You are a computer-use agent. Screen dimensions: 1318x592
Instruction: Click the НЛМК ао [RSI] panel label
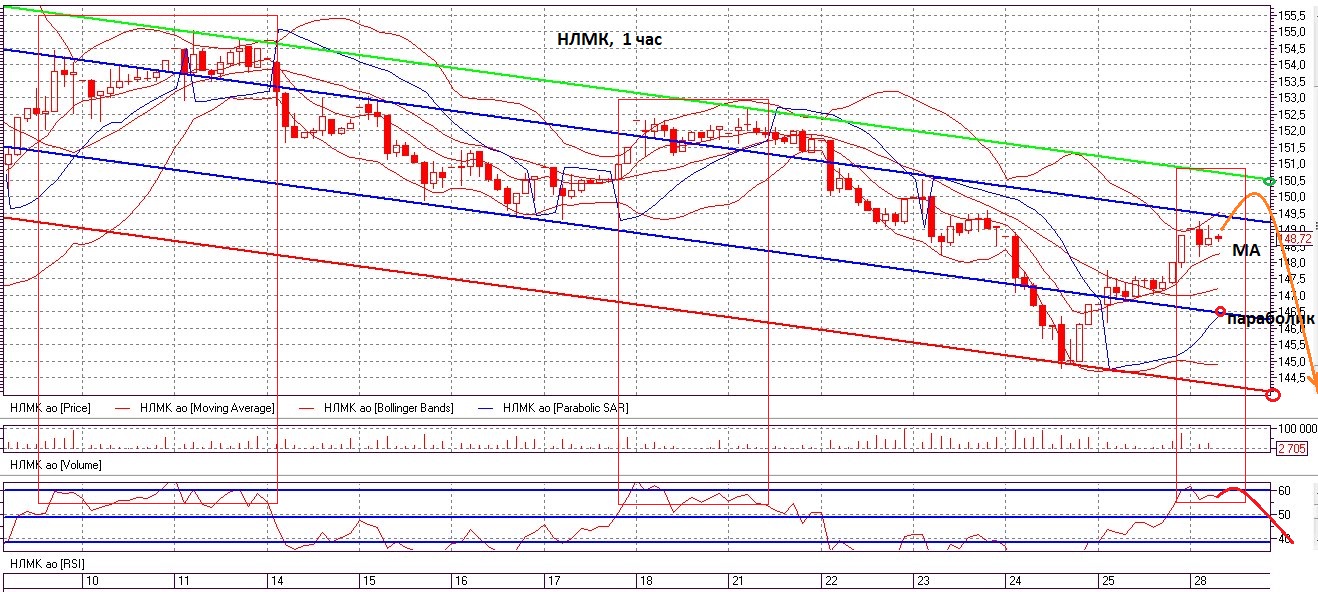[x=48, y=565]
